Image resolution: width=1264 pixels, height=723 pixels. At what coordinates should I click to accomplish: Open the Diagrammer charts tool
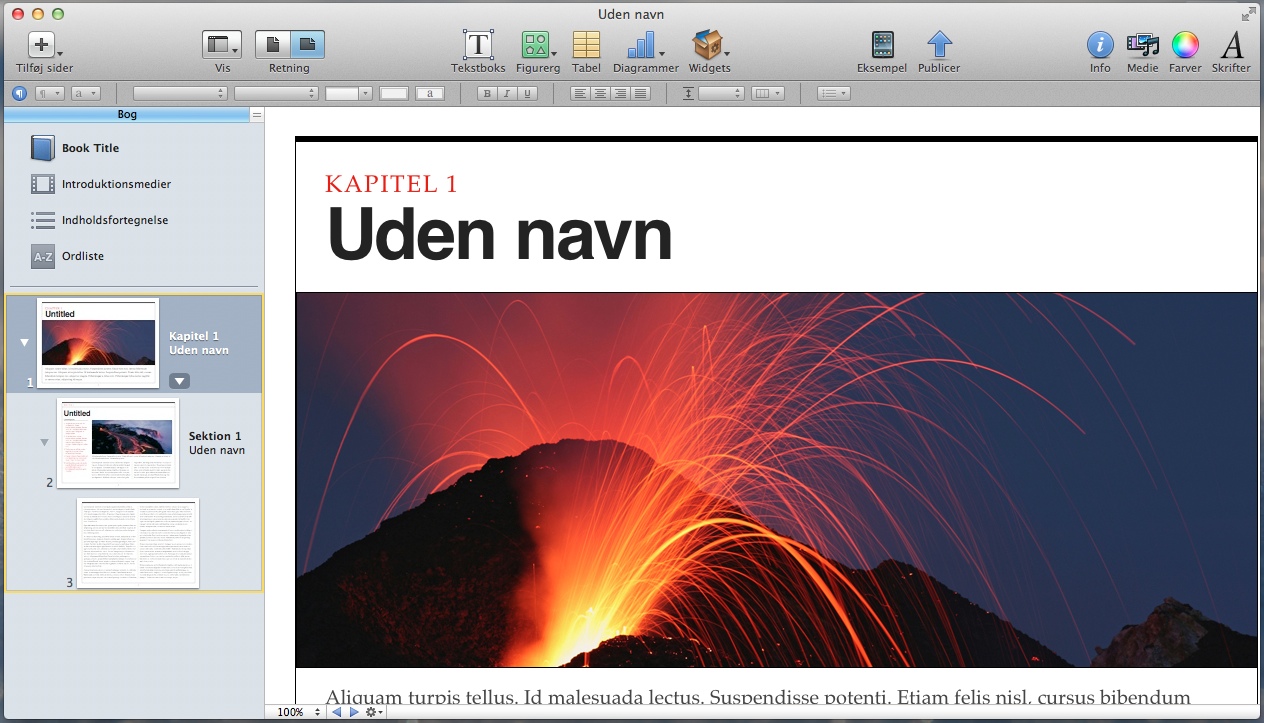(643, 45)
